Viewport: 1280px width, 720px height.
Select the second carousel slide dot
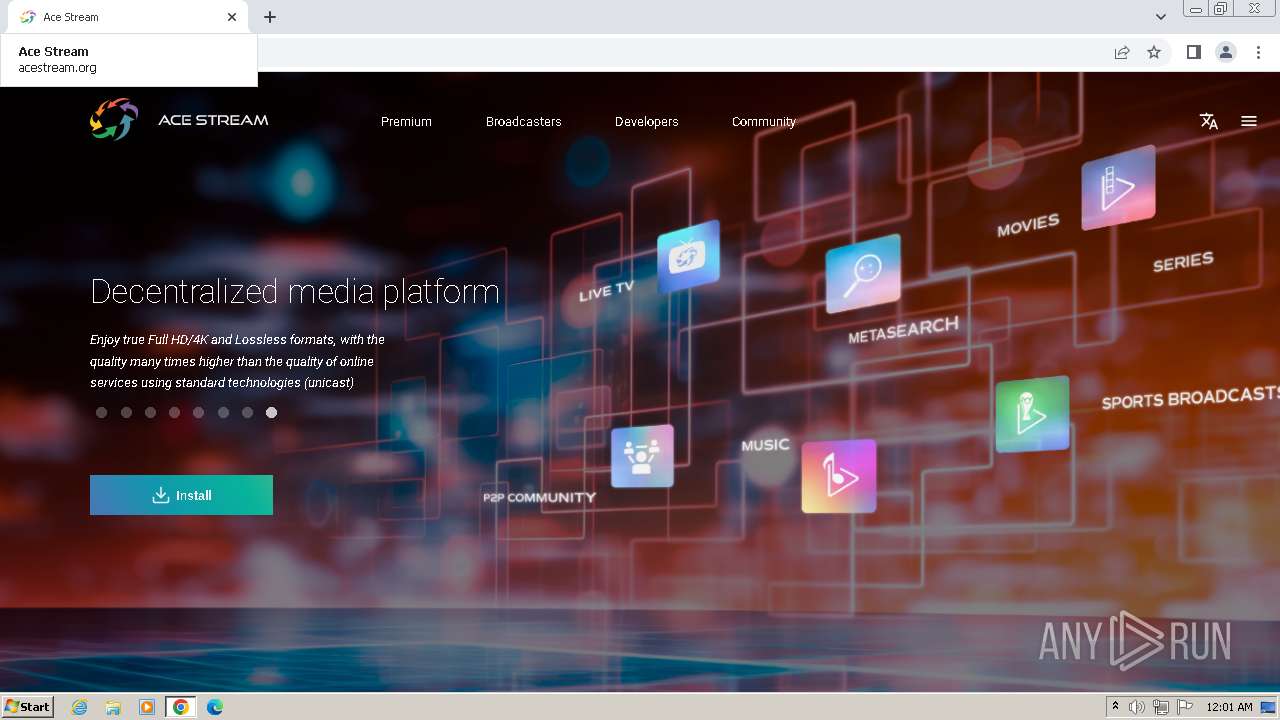click(x=126, y=412)
